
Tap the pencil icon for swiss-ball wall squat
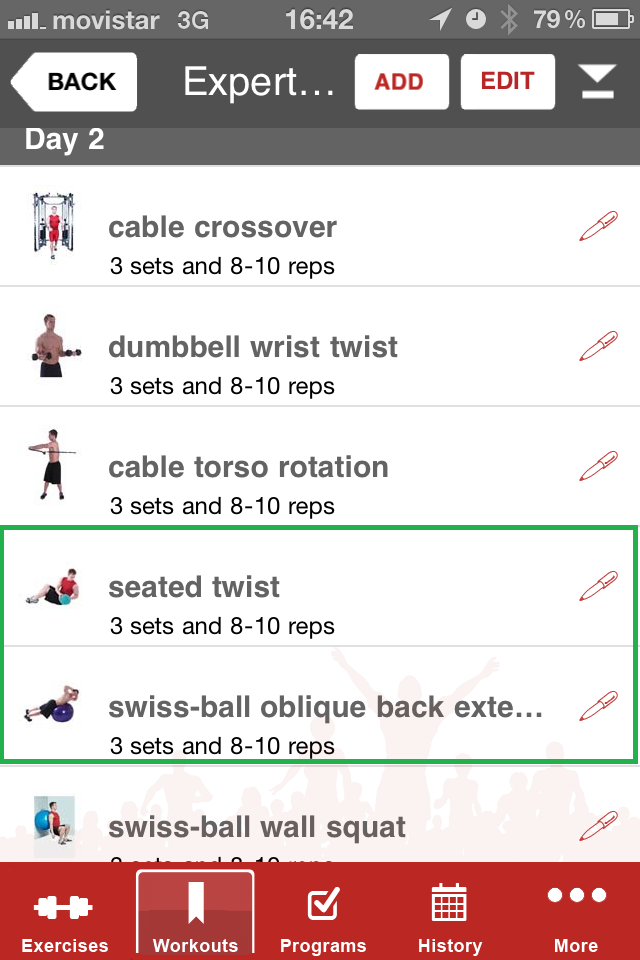click(598, 825)
